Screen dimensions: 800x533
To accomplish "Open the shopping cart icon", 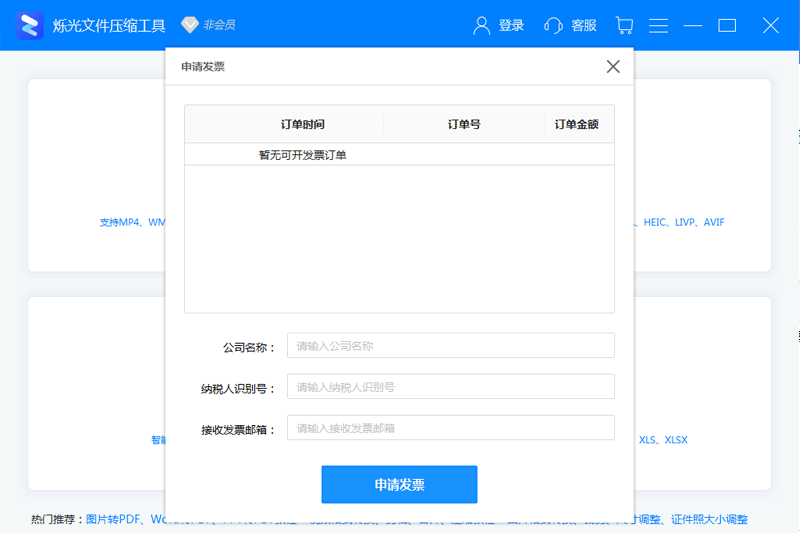I will tap(624, 25).
